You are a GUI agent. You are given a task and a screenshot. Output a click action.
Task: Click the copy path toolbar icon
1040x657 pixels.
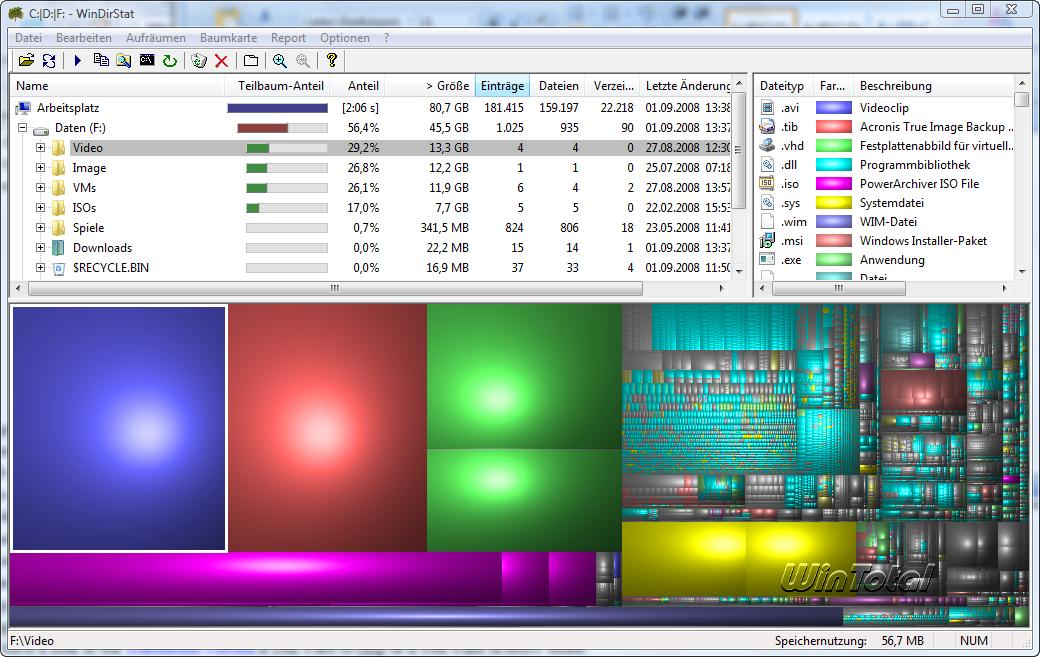click(101, 61)
